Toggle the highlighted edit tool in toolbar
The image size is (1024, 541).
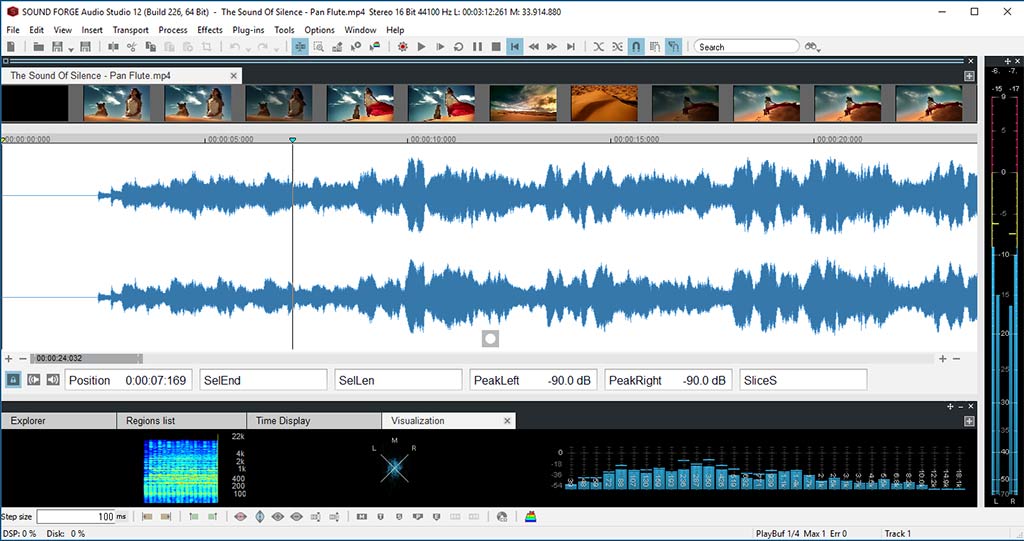click(x=300, y=47)
